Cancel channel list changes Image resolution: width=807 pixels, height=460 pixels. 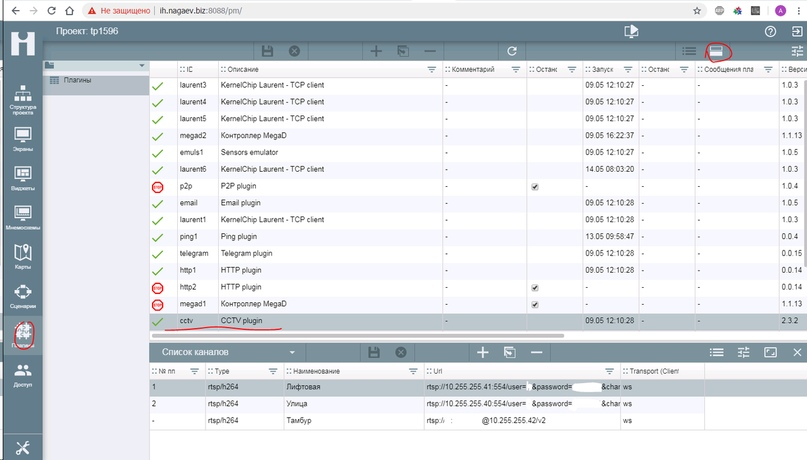401,352
